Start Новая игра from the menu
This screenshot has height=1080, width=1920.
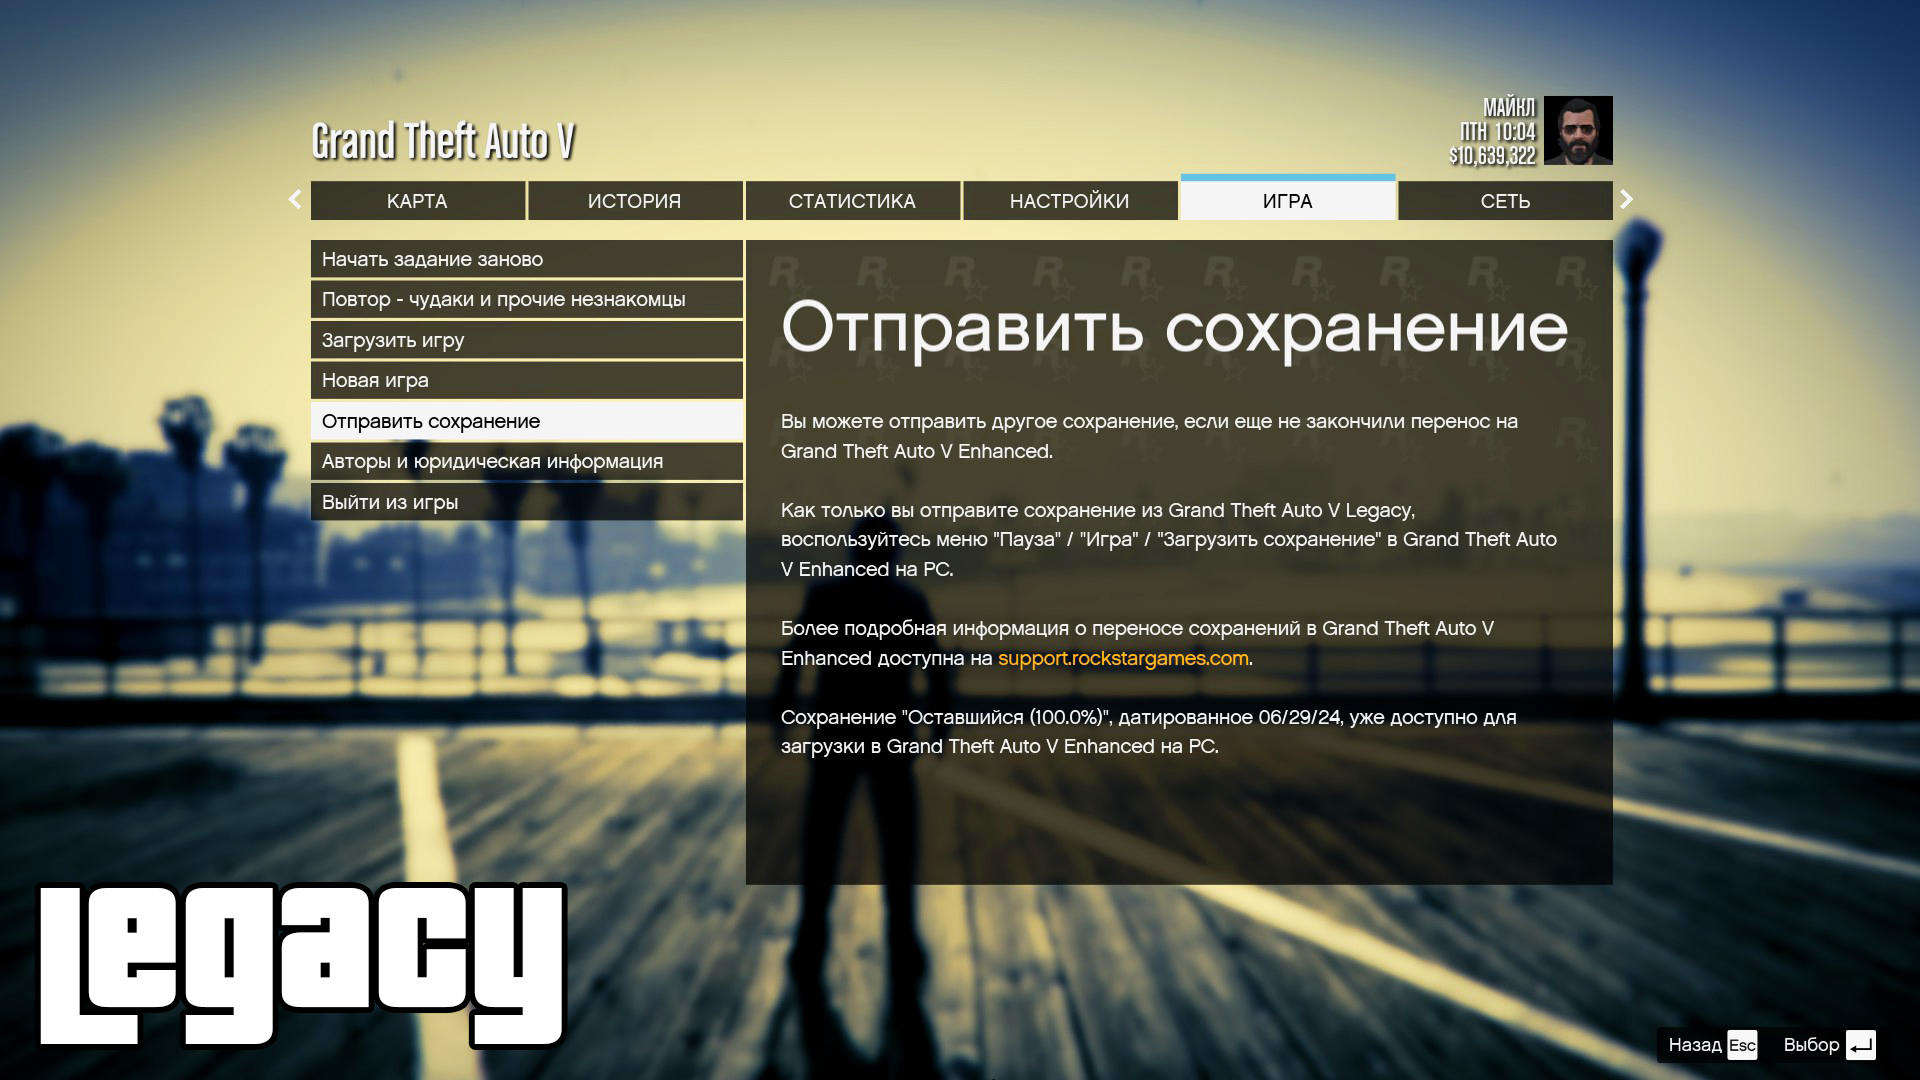pos(527,380)
